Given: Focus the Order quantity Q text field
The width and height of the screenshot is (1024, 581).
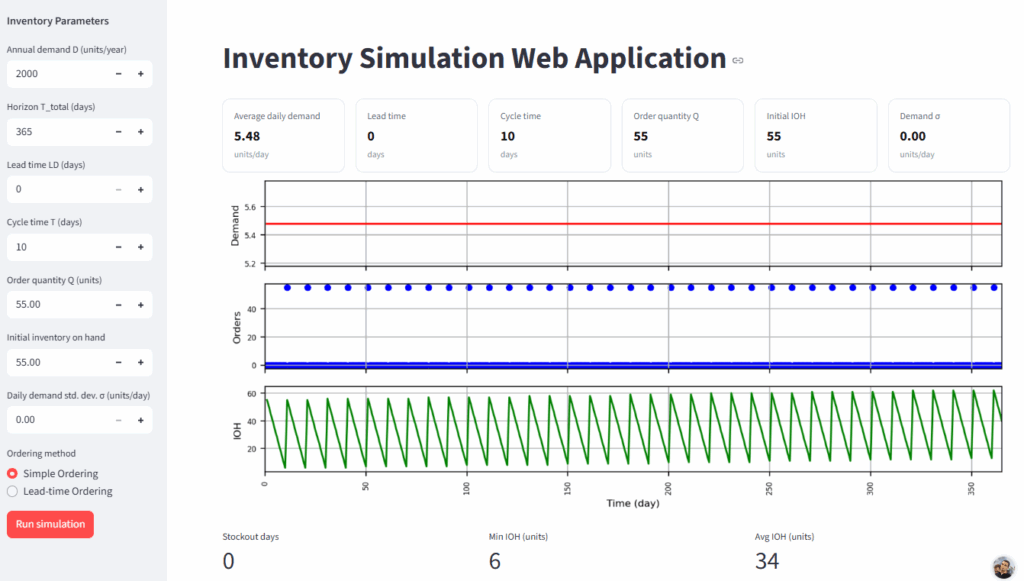Looking at the screenshot, I should pyautogui.click(x=55, y=305).
